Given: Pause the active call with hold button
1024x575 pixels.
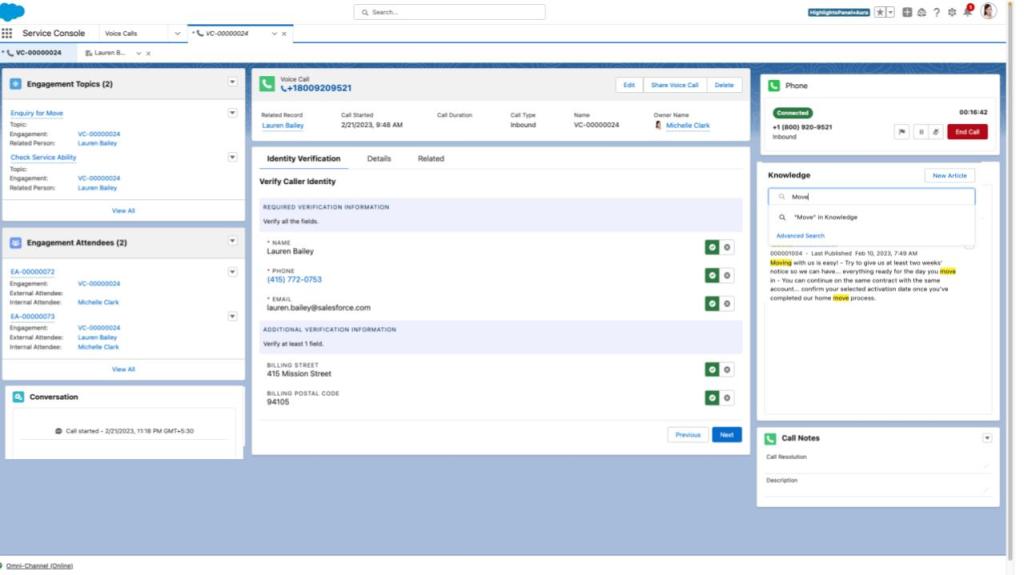Looking at the screenshot, I should (919, 132).
